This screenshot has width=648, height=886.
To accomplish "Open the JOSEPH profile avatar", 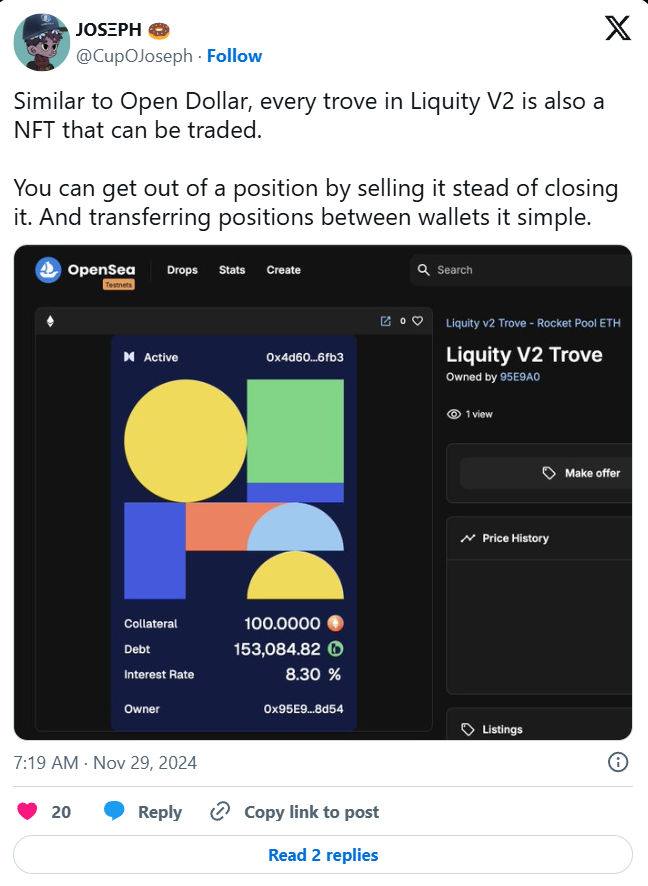I will click(42, 42).
